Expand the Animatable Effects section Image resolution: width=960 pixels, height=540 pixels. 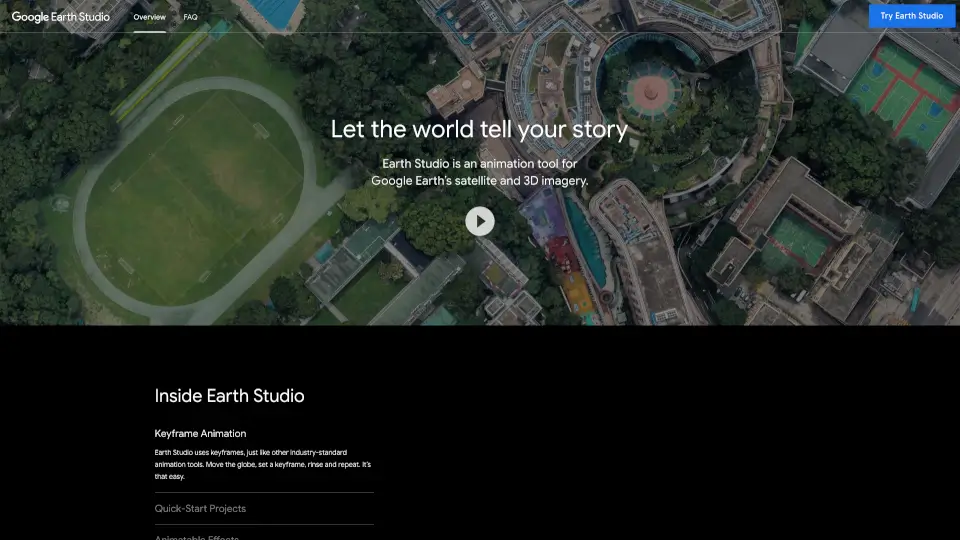[x=197, y=537]
